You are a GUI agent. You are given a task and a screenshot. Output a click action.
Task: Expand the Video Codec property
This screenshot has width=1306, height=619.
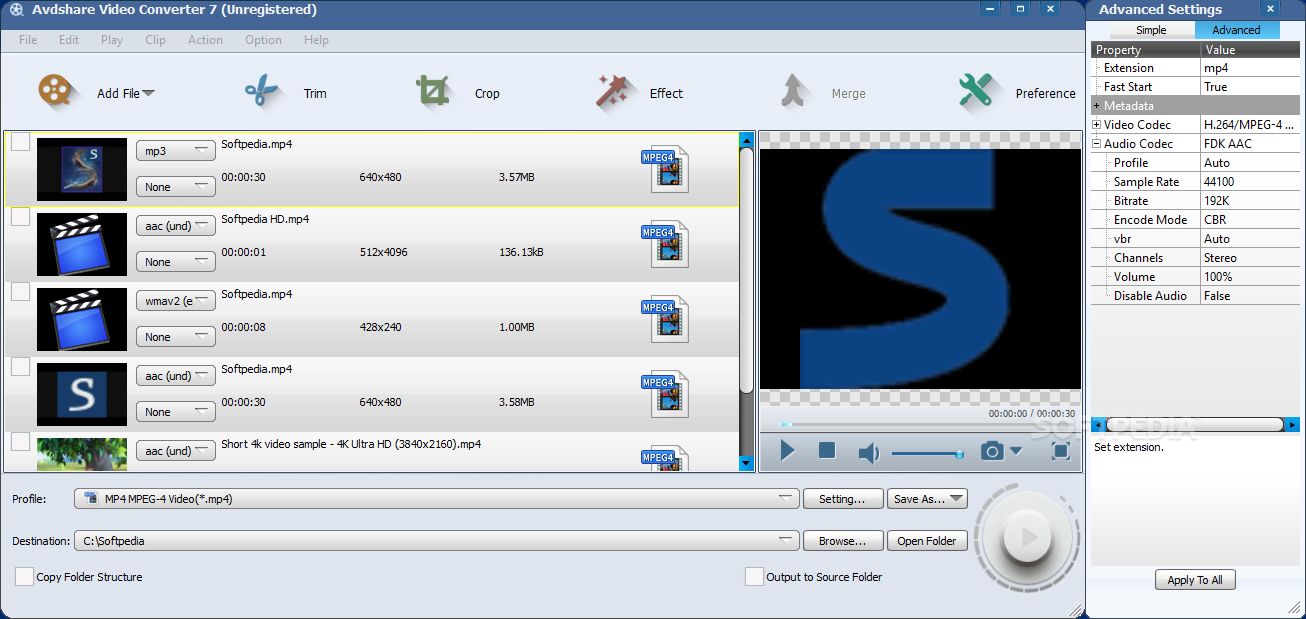pos(1097,125)
